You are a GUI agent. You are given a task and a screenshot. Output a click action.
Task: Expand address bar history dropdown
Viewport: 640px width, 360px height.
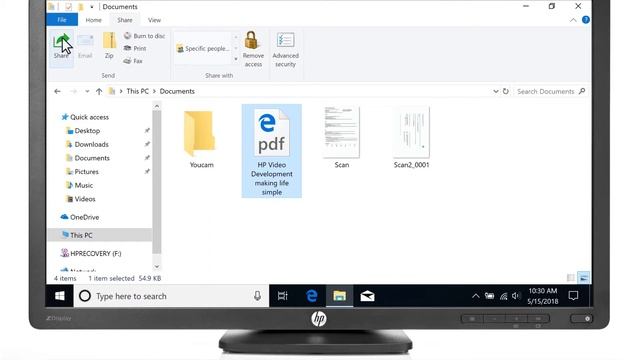pyautogui.click(x=496, y=91)
